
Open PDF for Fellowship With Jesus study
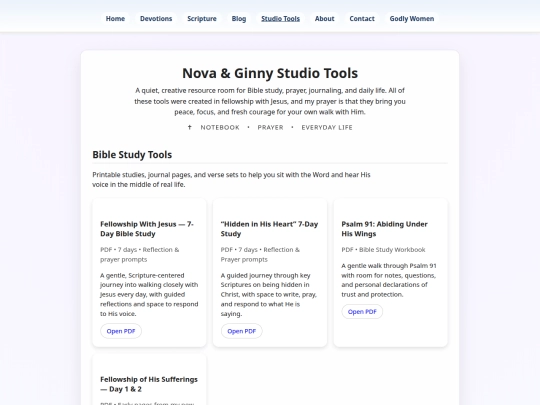[x=121, y=331]
